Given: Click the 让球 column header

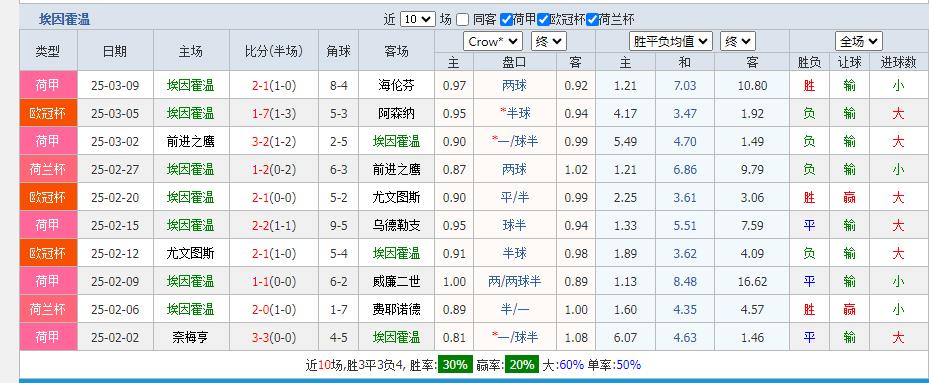Looking at the screenshot, I should click(849, 62).
